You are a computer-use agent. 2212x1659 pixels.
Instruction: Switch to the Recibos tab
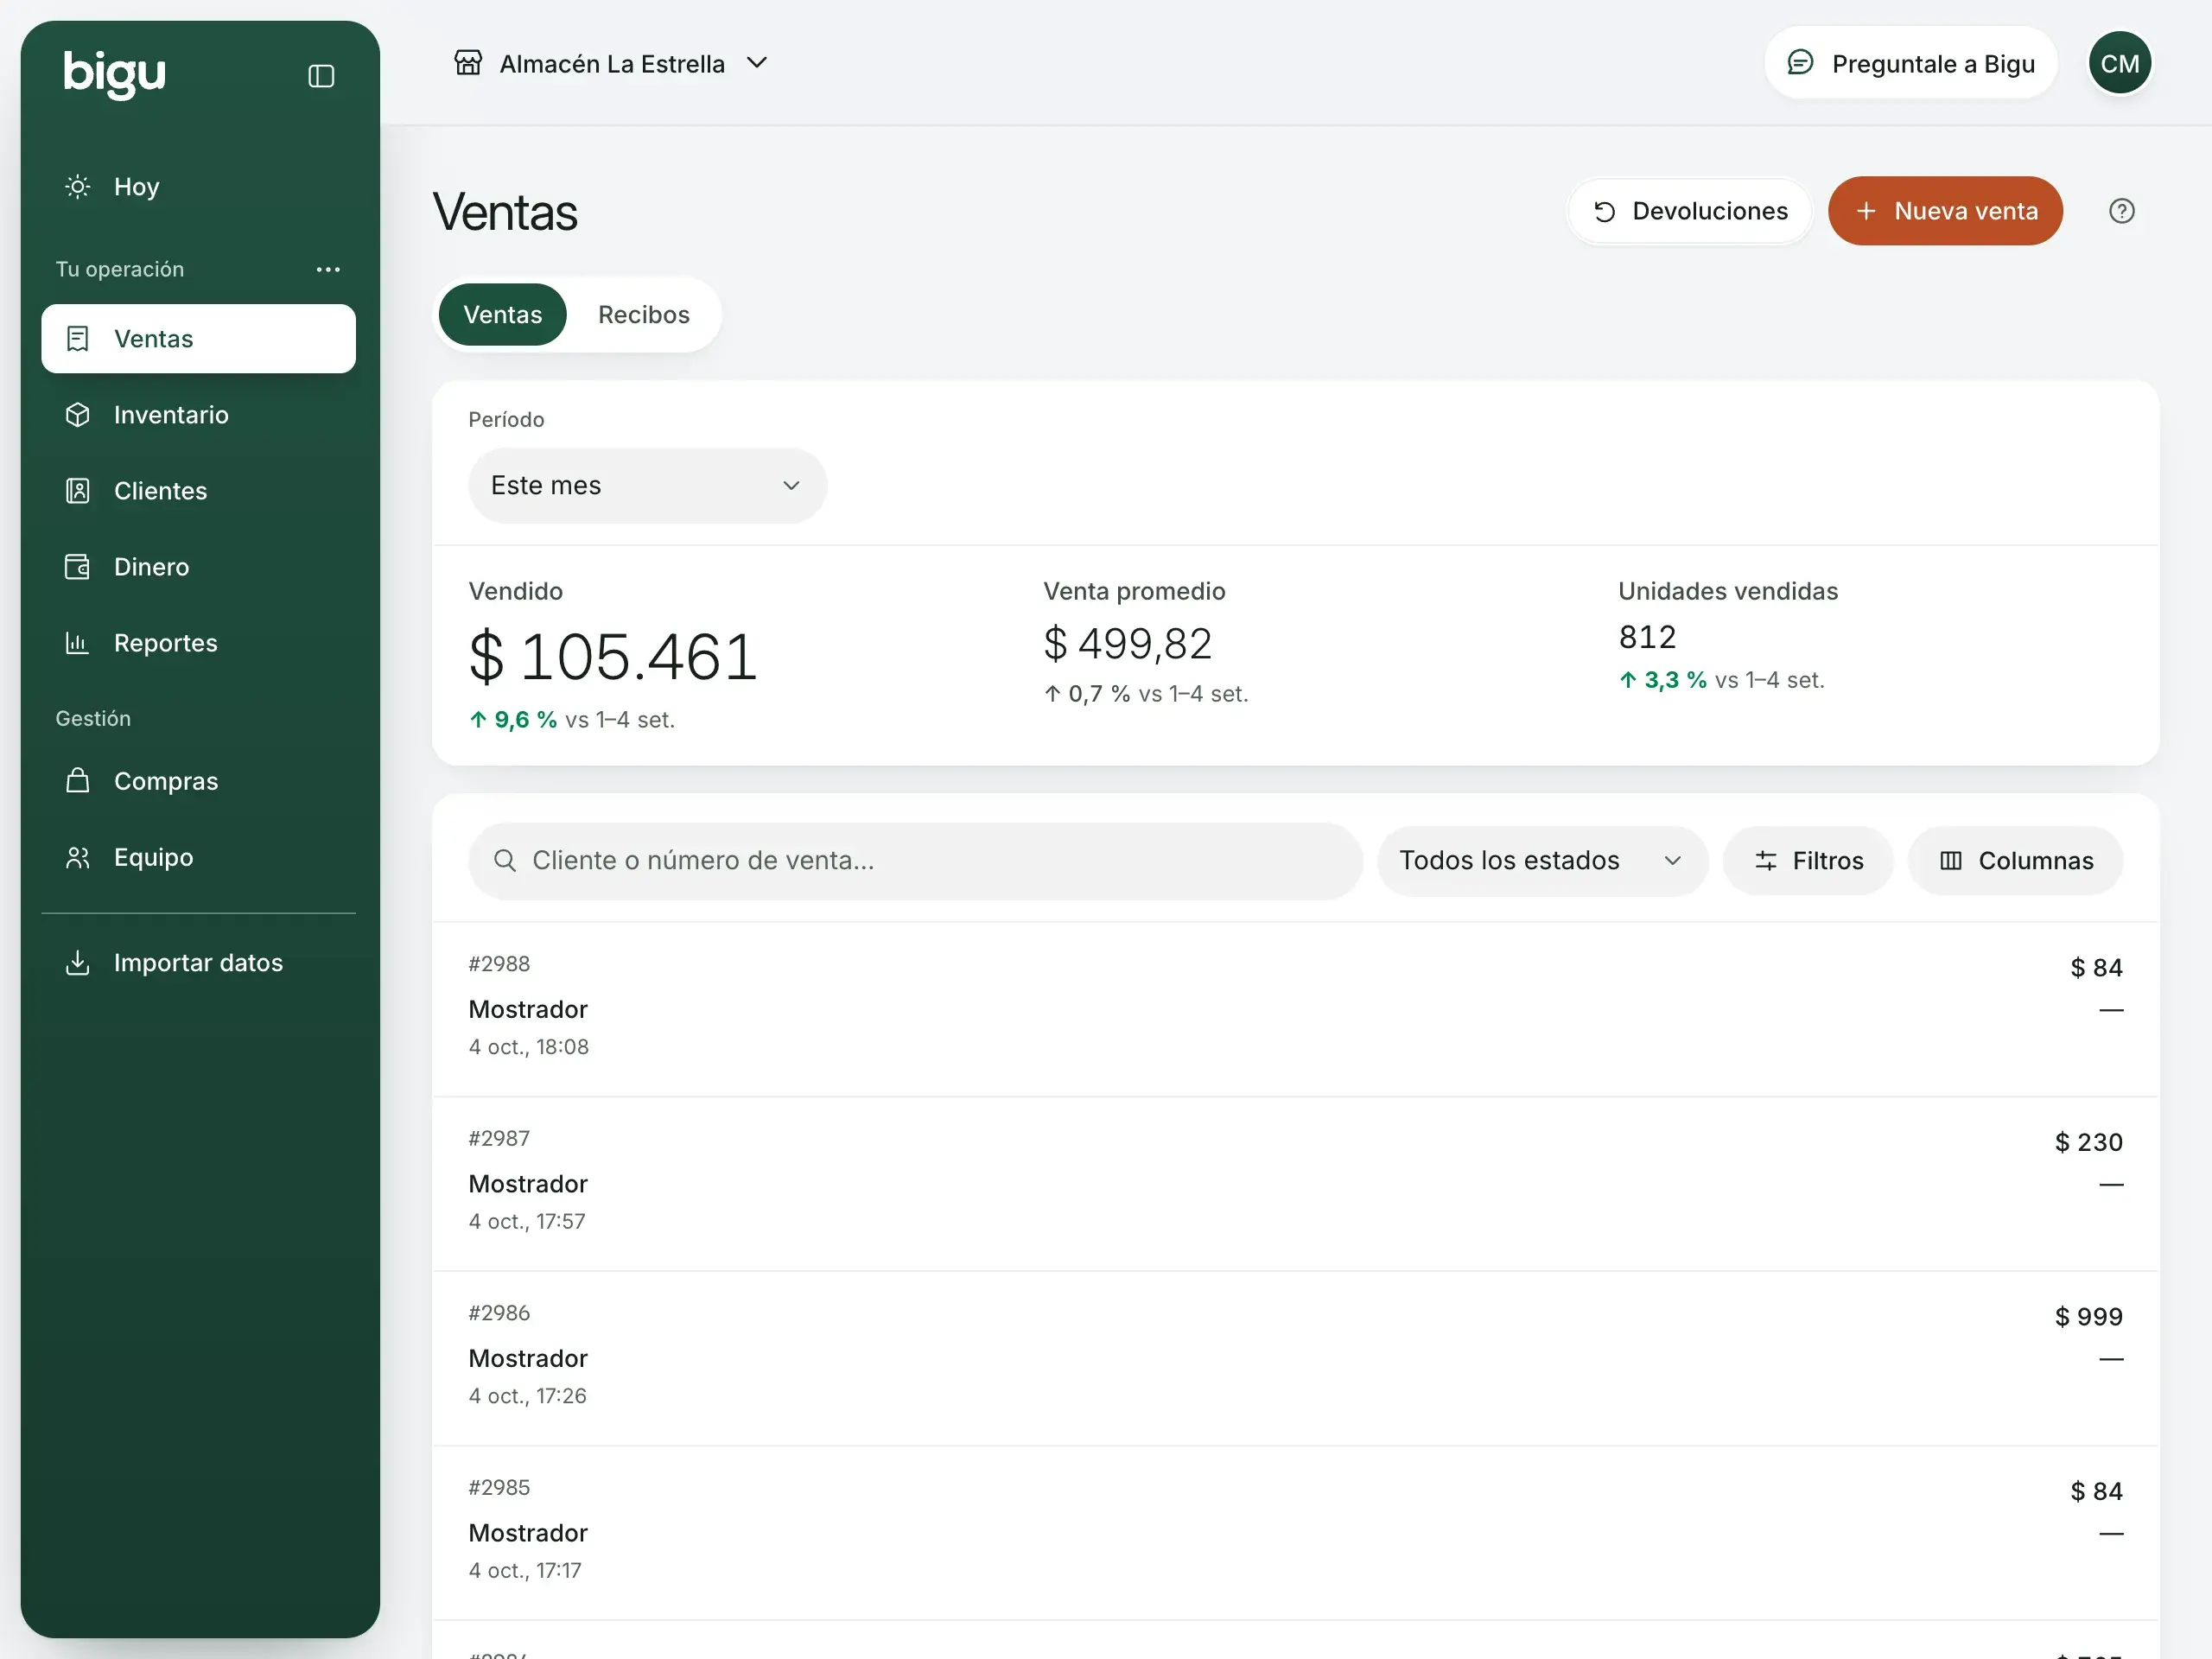[644, 315]
